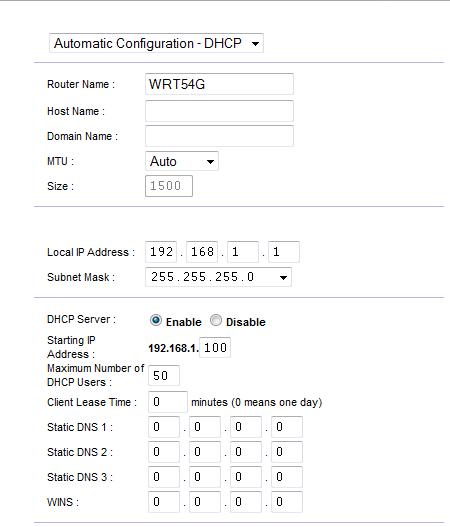Click the 'Client Lease Time :' label

92,402
